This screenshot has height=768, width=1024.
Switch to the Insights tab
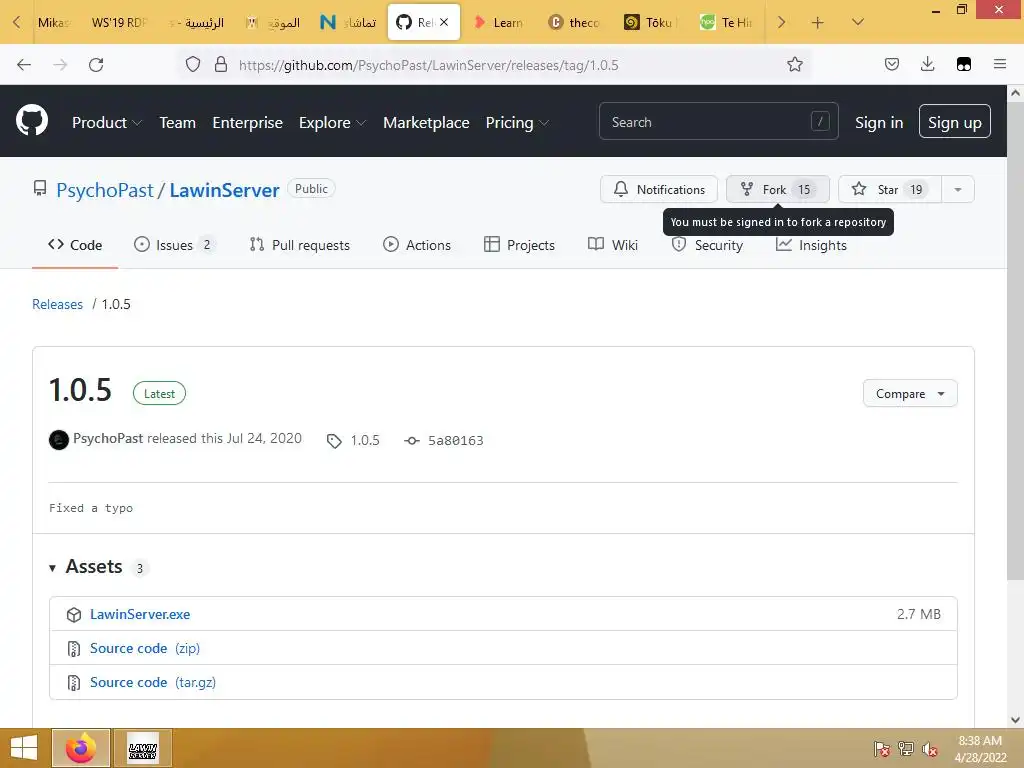[x=811, y=245]
